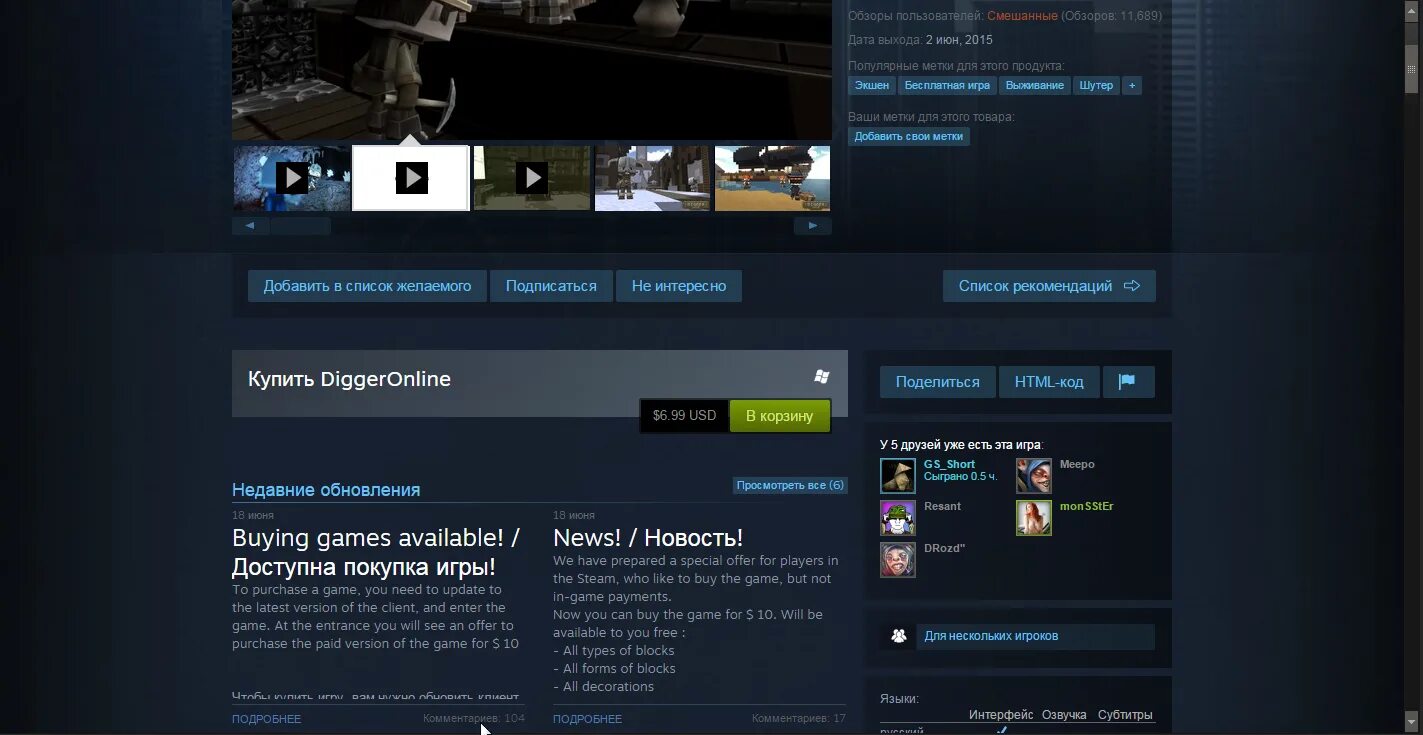Open DRozd" friend avatar
This screenshot has width=1423, height=735.
(x=898, y=560)
